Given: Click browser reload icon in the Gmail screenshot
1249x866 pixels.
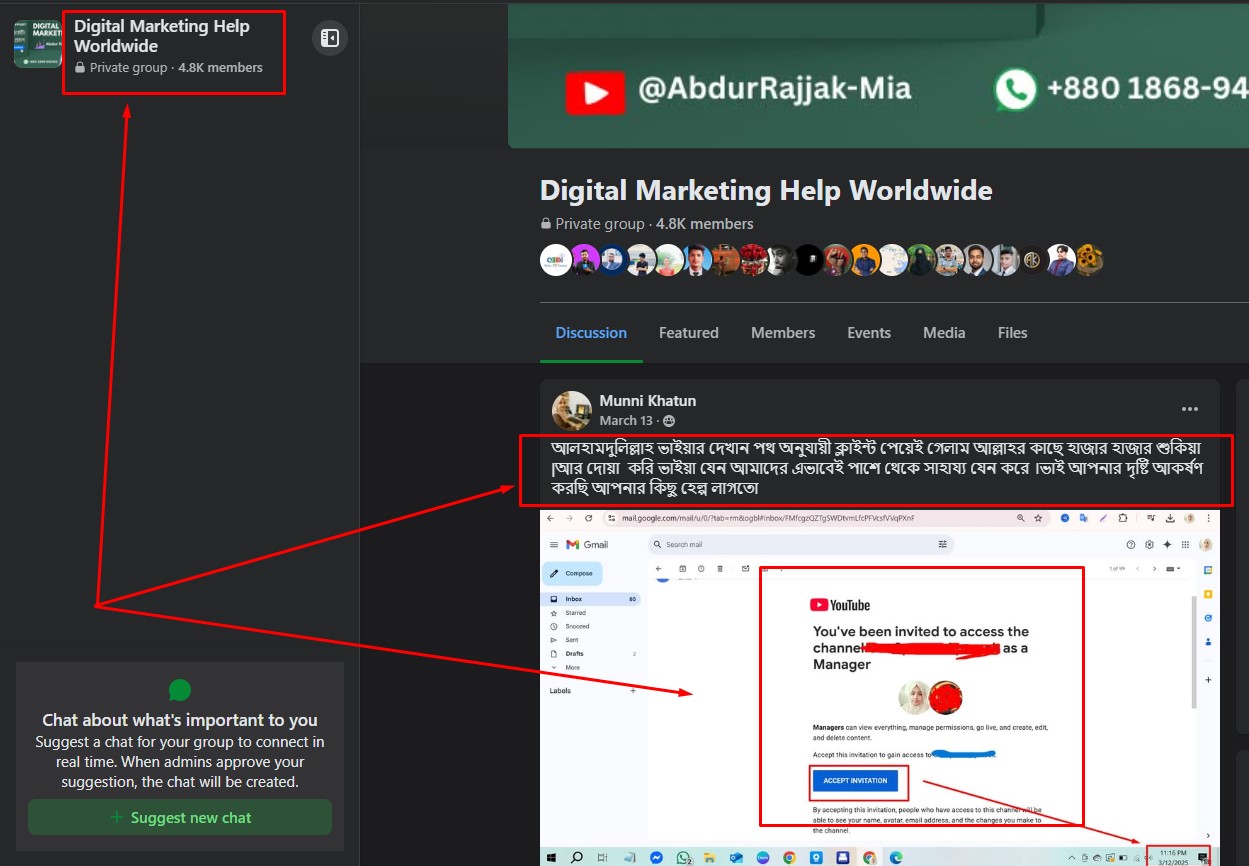Looking at the screenshot, I should pyautogui.click(x=588, y=518).
